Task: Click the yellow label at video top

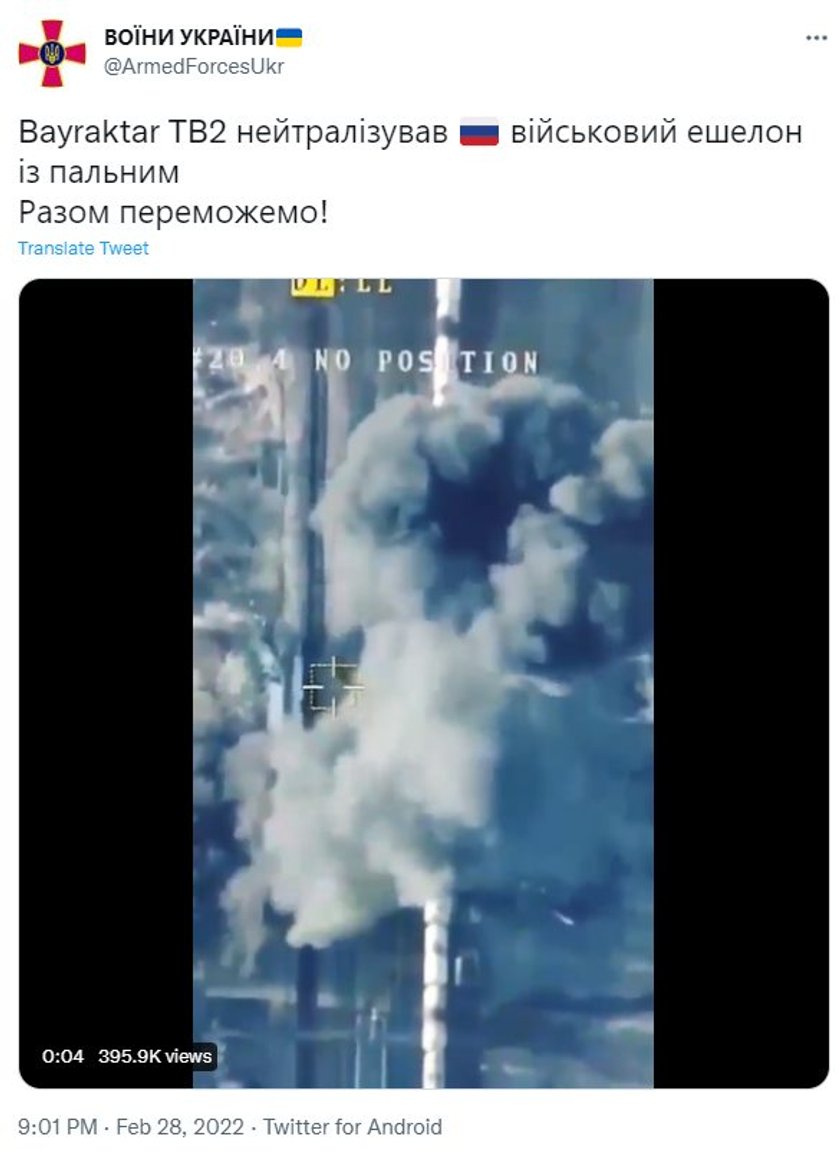Action: point(313,286)
